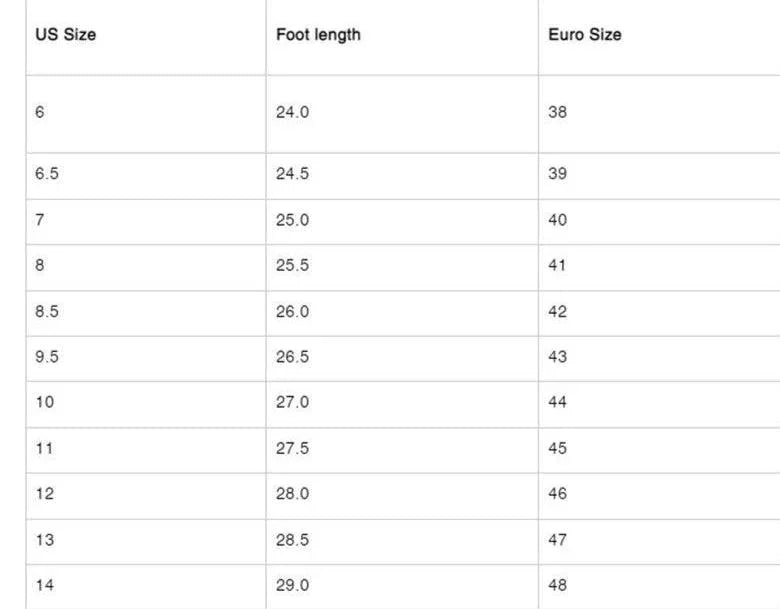Pick the 27.0 foot length value
The height and width of the screenshot is (609, 780).
pos(292,403)
